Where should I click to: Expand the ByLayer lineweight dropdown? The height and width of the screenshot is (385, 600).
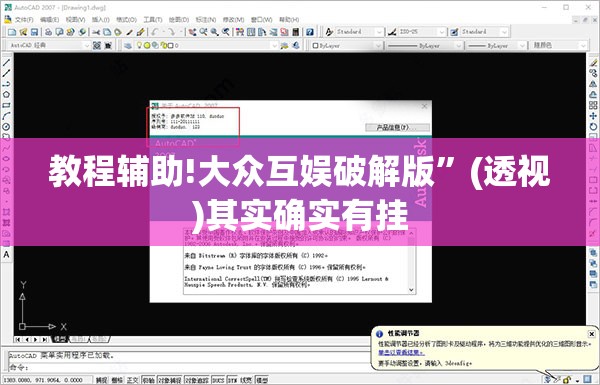point(522,46)
